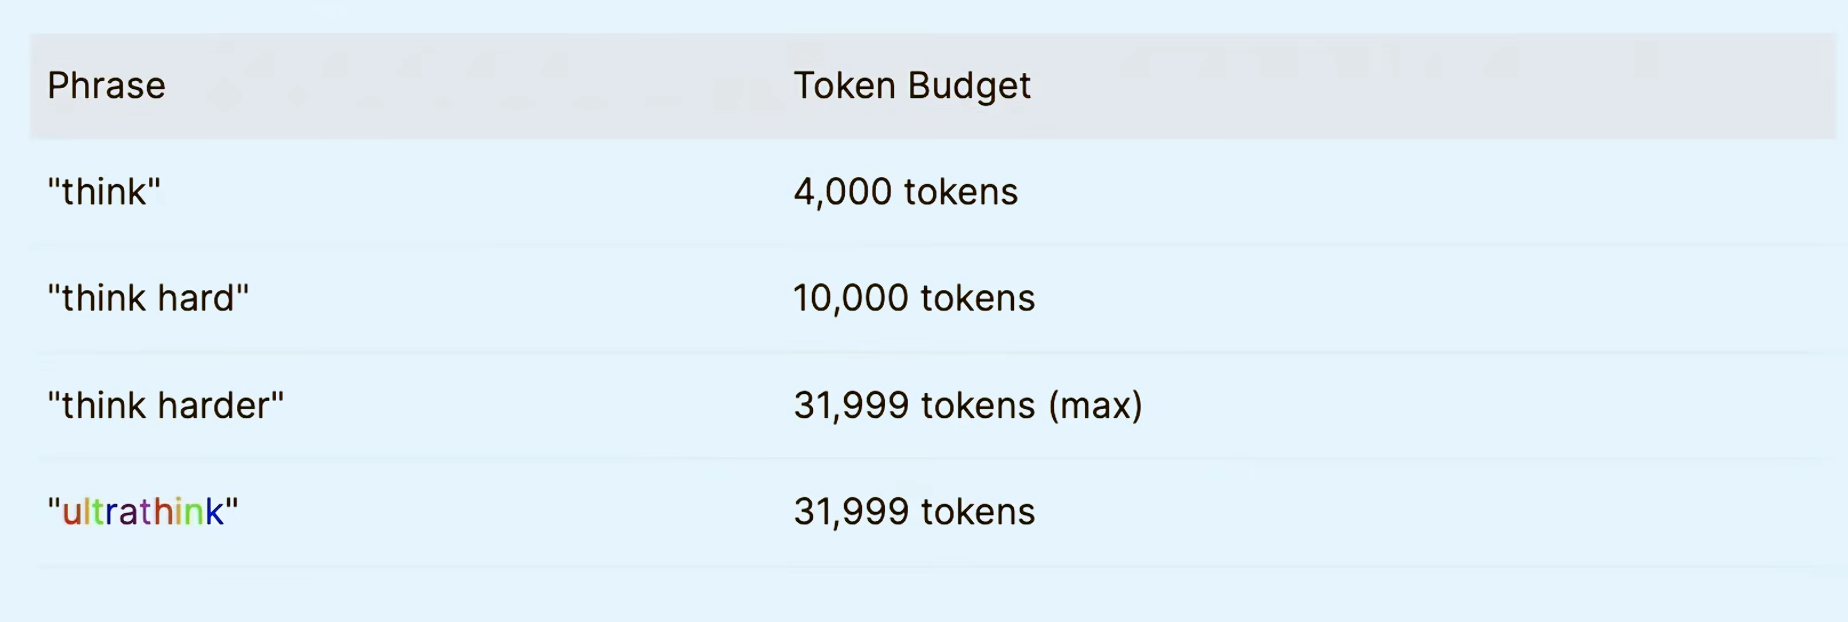
Task: Select the 31,999 tokens cell in ultrathink row
Action: point(914,511)
